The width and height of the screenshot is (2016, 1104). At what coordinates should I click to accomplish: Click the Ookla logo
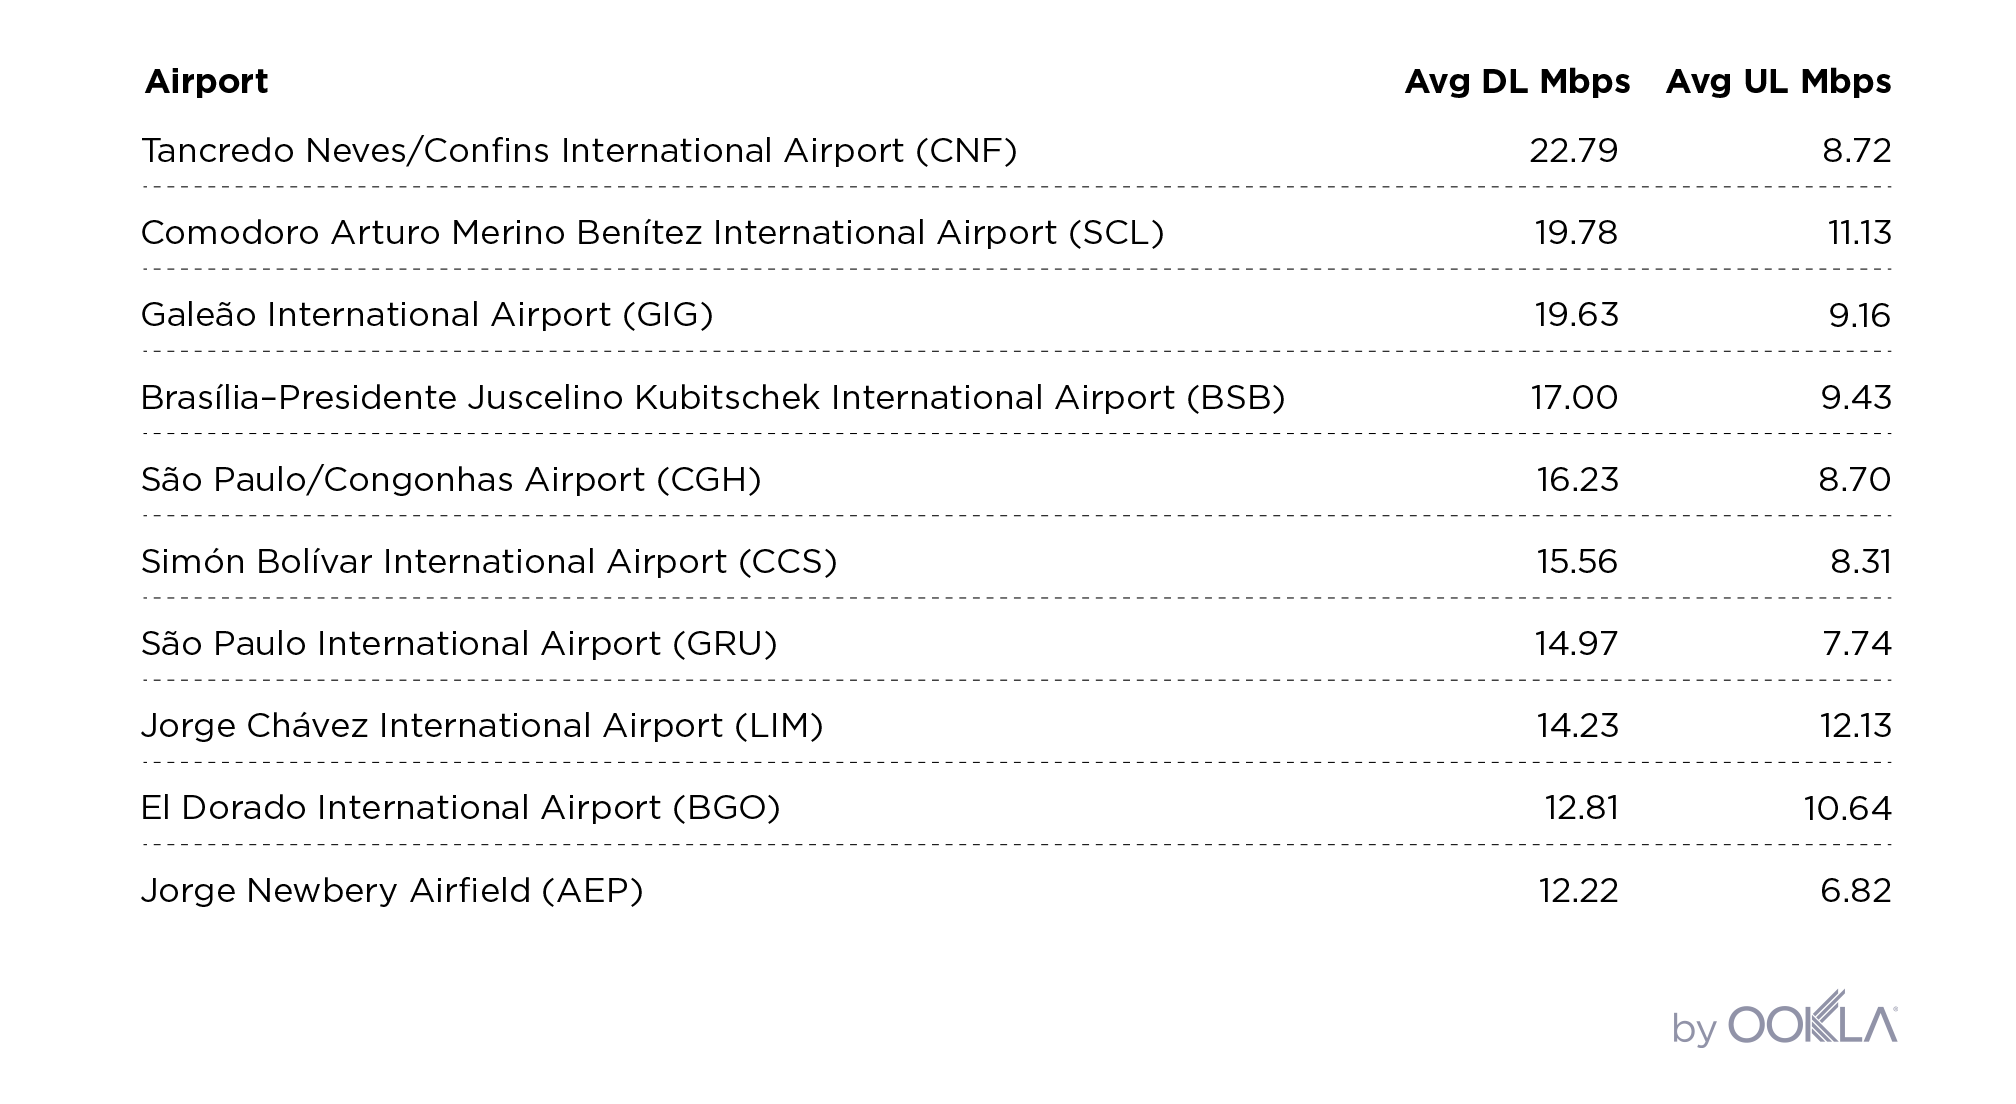[1784, 1018]
